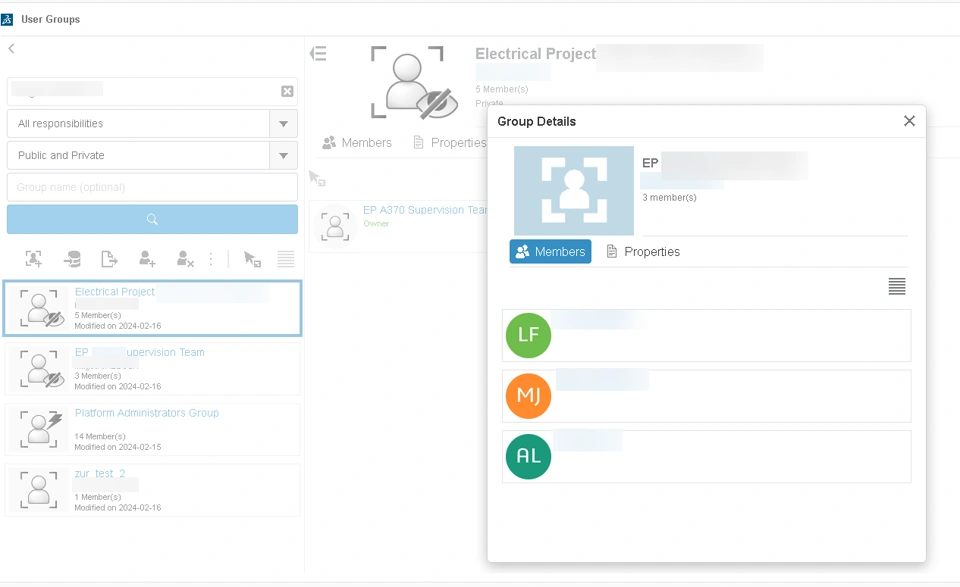This screenshot has height=587, width=960.
Task: Click the database import icon
Action: click(72, 260)
